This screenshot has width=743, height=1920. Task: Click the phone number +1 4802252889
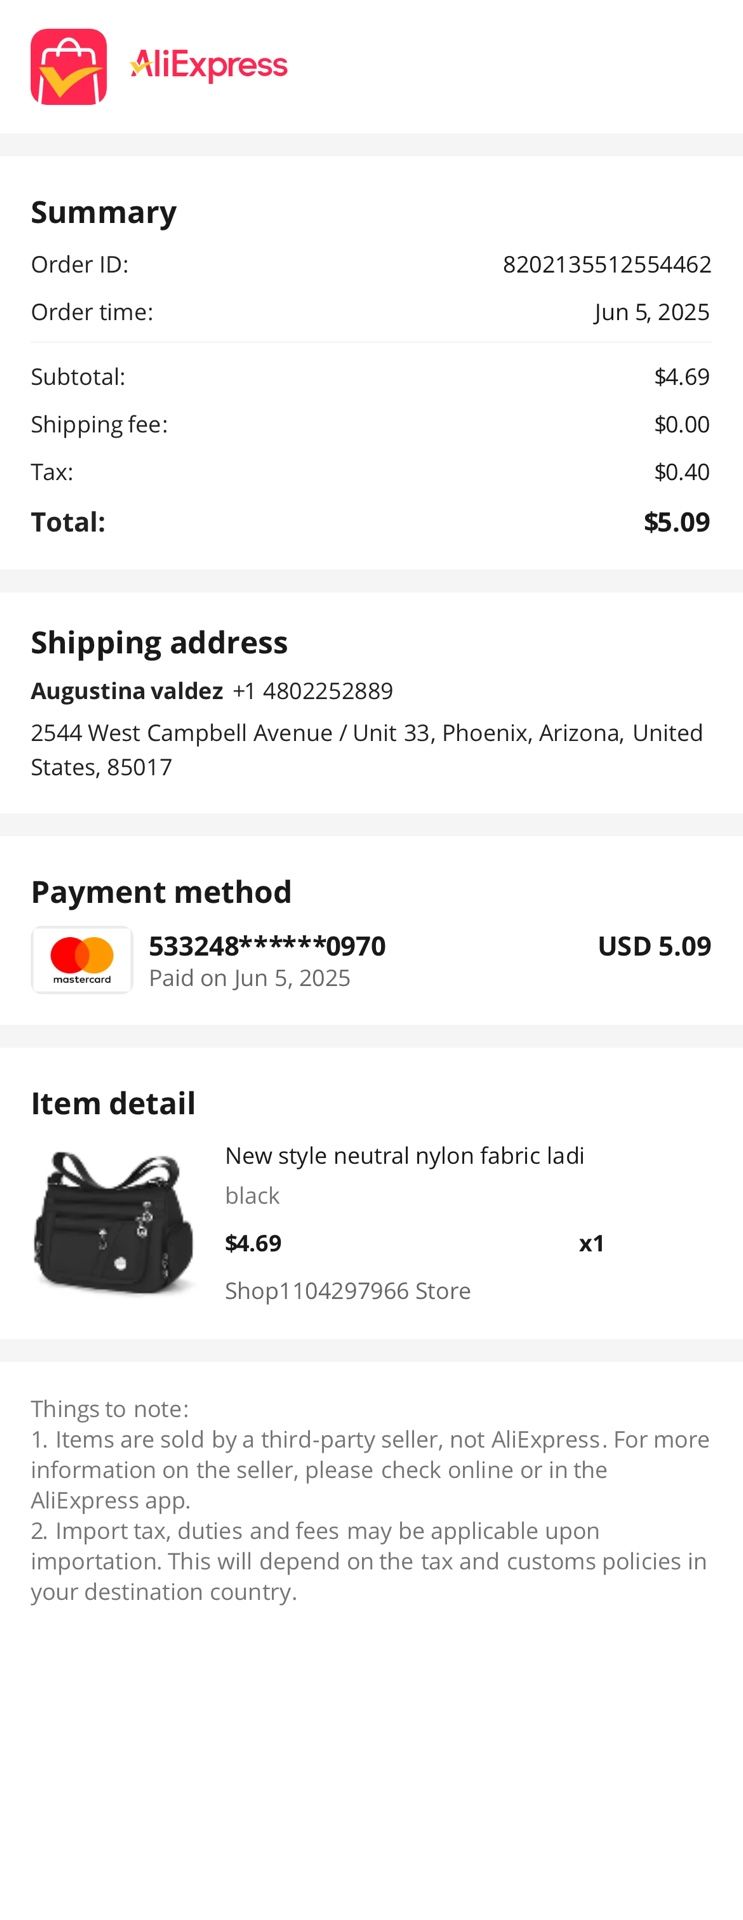313,691
